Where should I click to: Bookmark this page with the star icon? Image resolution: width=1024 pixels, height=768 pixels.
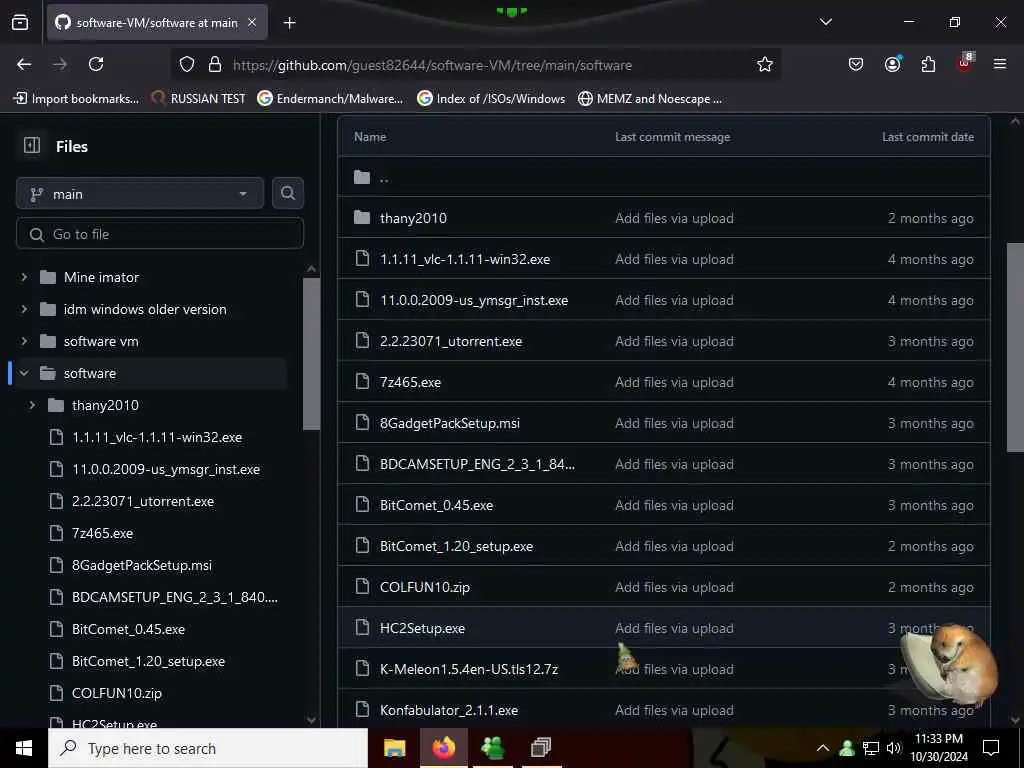[x=765, y=64]
